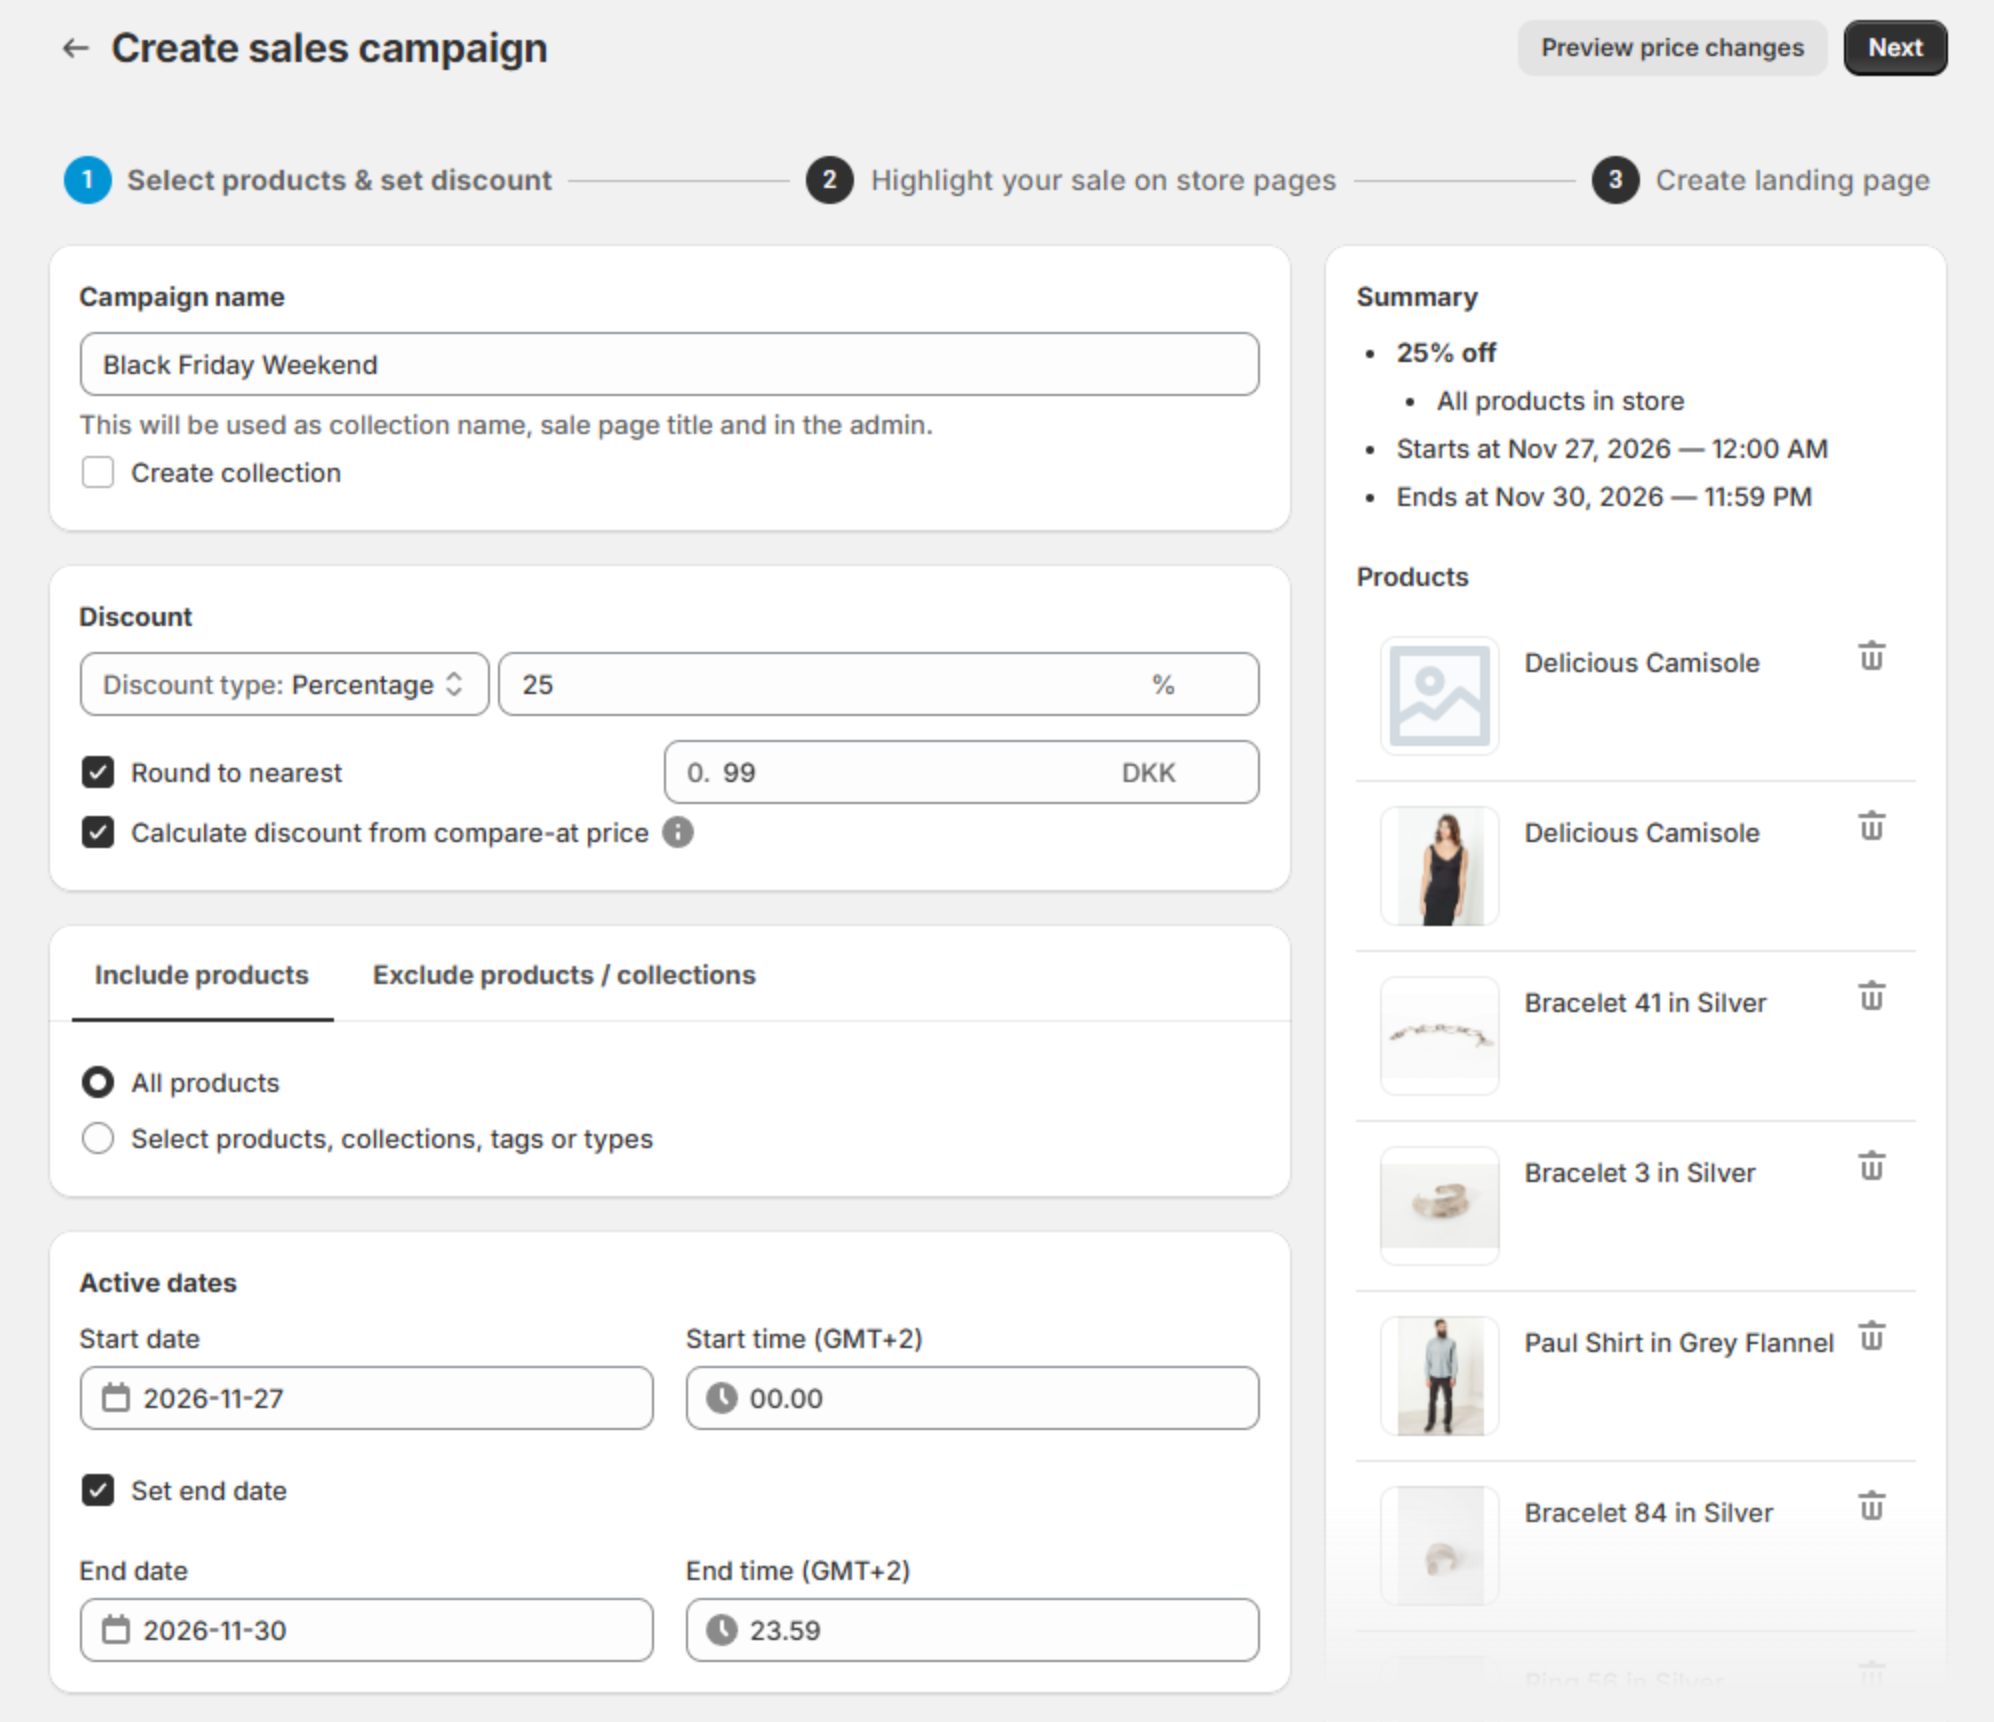Image resolution: width=1994 pixels, height=1722 pixels.
Task: Edit Campaign name field Black Friday Weekend
Action: (669, 364)
